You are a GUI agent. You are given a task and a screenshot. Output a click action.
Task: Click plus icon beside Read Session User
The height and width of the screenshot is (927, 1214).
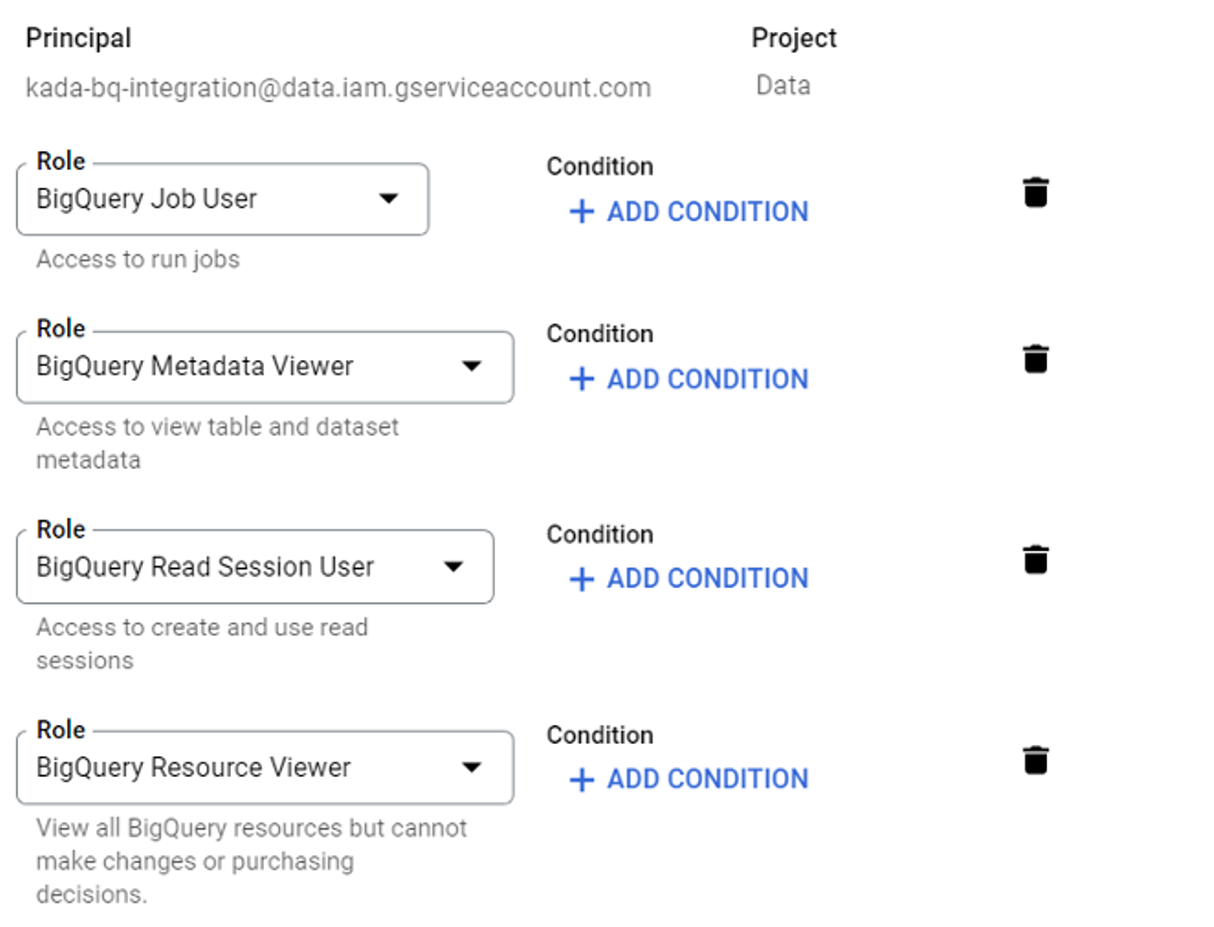click(x=581, y=579)
